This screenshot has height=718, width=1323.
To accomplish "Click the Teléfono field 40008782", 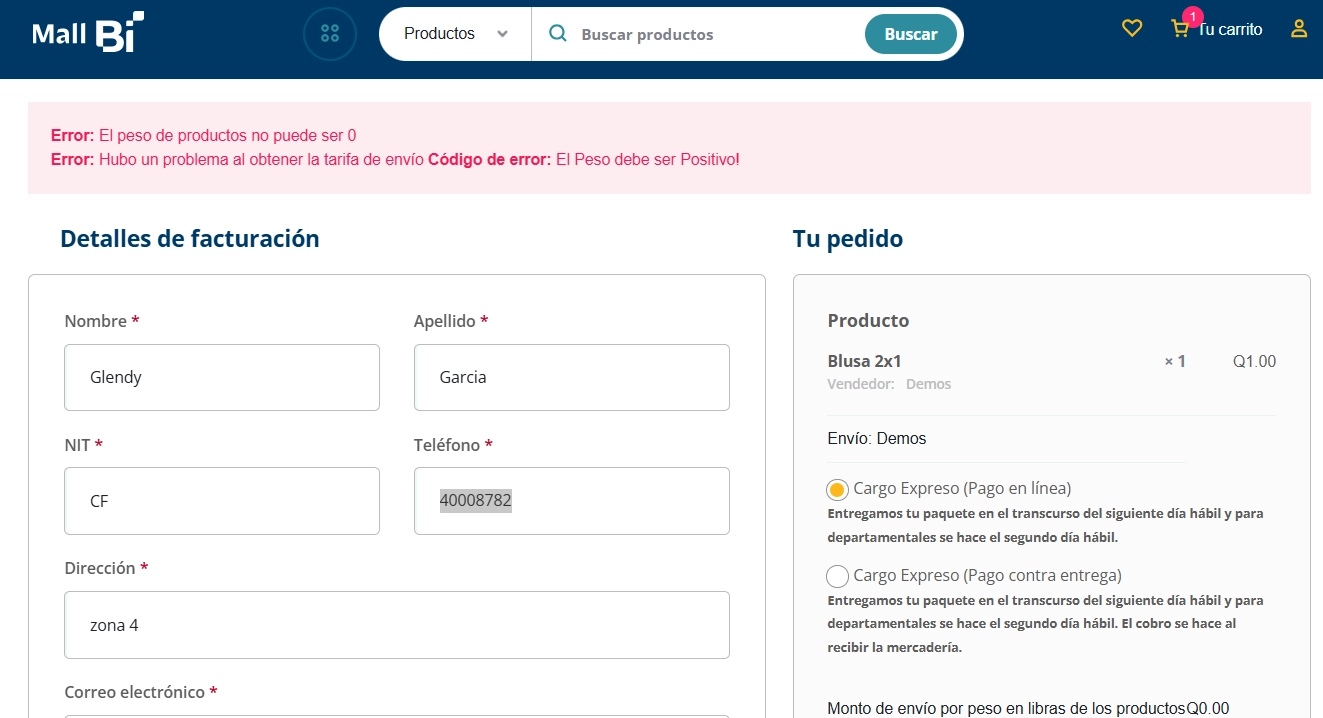I will (x=572, y=501).
